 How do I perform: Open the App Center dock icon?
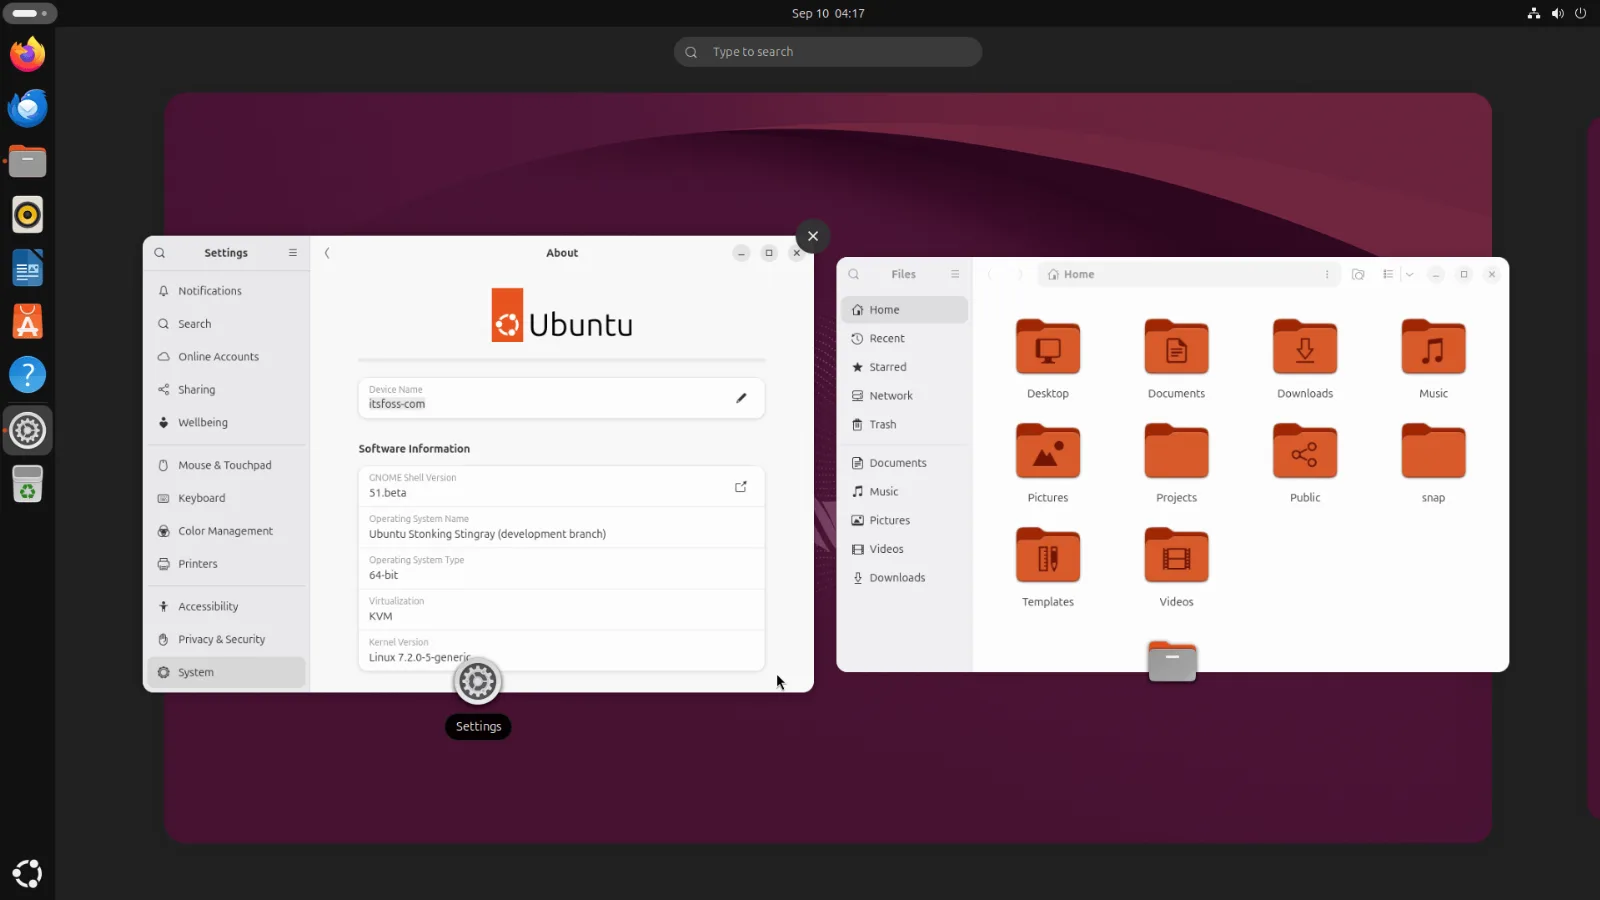click(x=28, y=322)
